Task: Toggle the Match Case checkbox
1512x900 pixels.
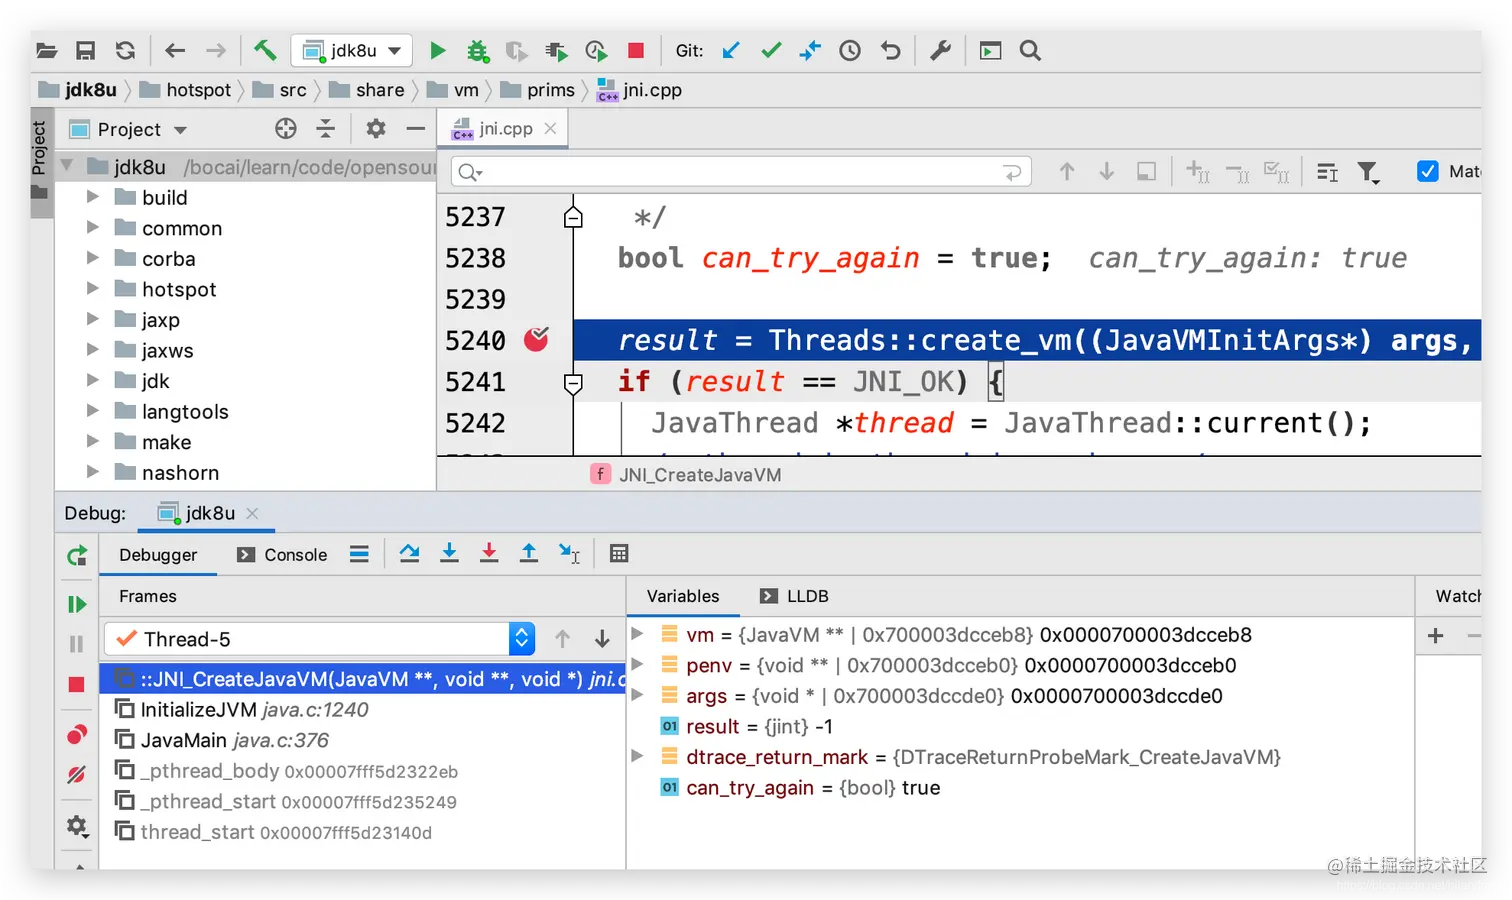Action: 1428,171
